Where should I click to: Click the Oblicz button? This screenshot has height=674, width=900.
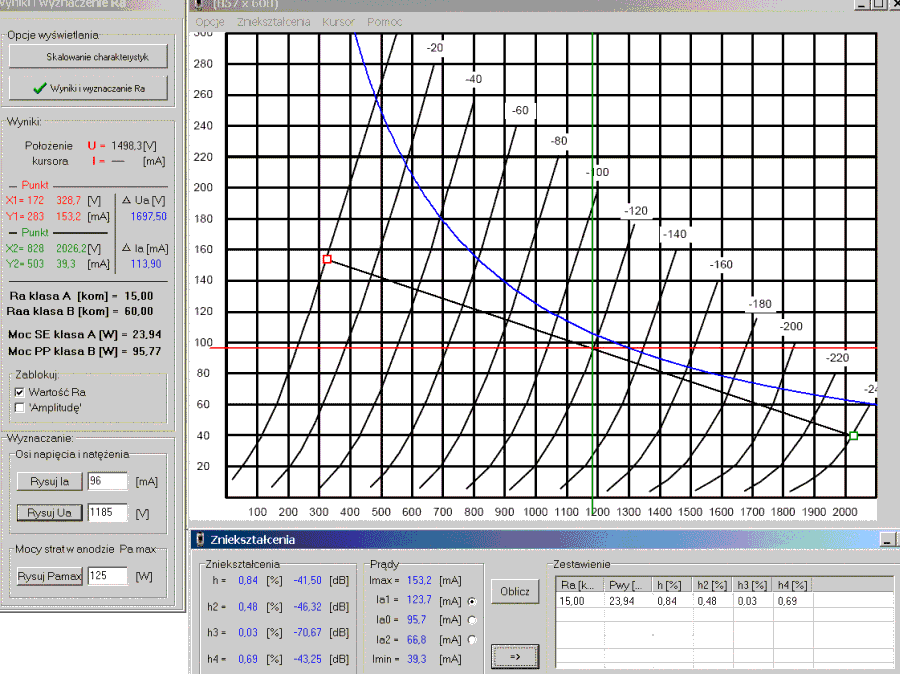(x=515, y=591)
